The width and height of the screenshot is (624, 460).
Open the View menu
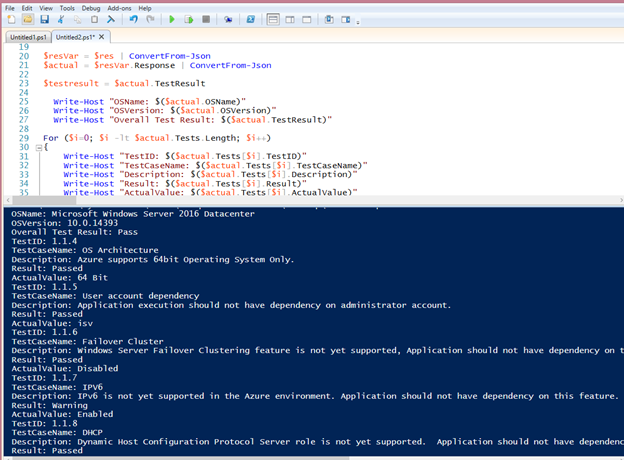click(x=46, y=8)
